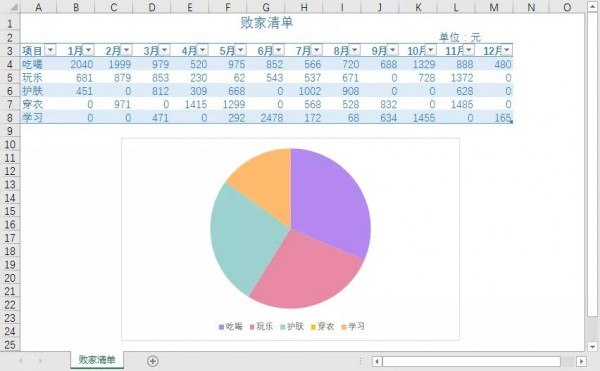Screen dimensions: 600x371
Task: Switch to the 败家清单 sheet tab
Action: point(97,360)
